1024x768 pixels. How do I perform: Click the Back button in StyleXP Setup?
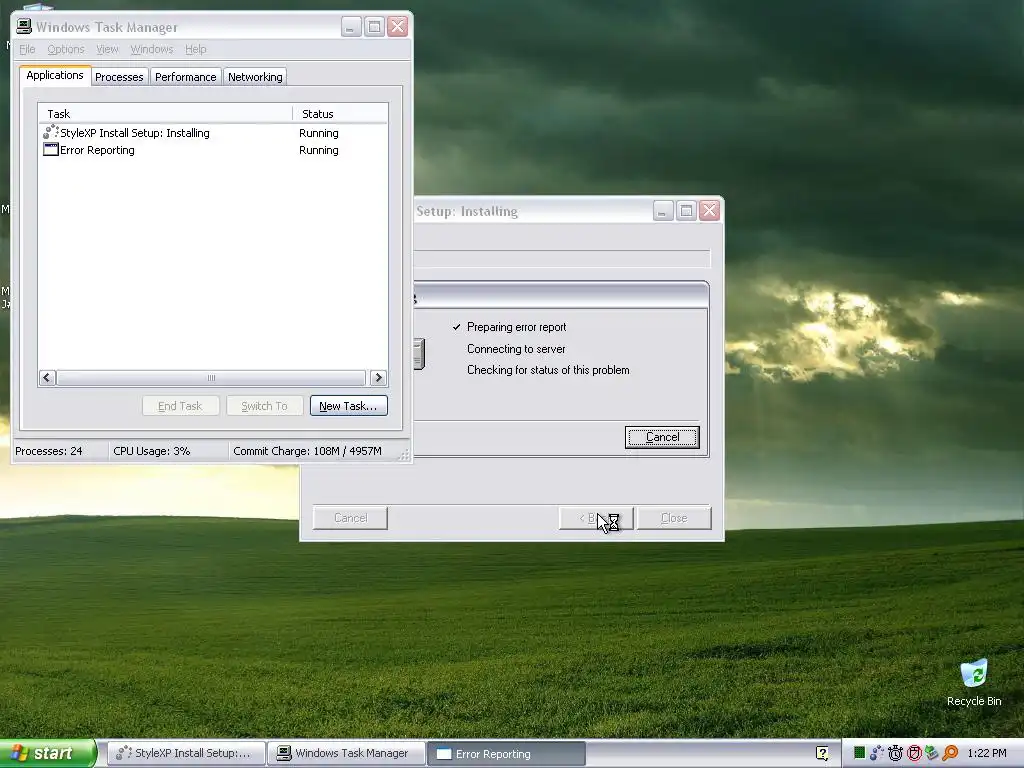596,518
